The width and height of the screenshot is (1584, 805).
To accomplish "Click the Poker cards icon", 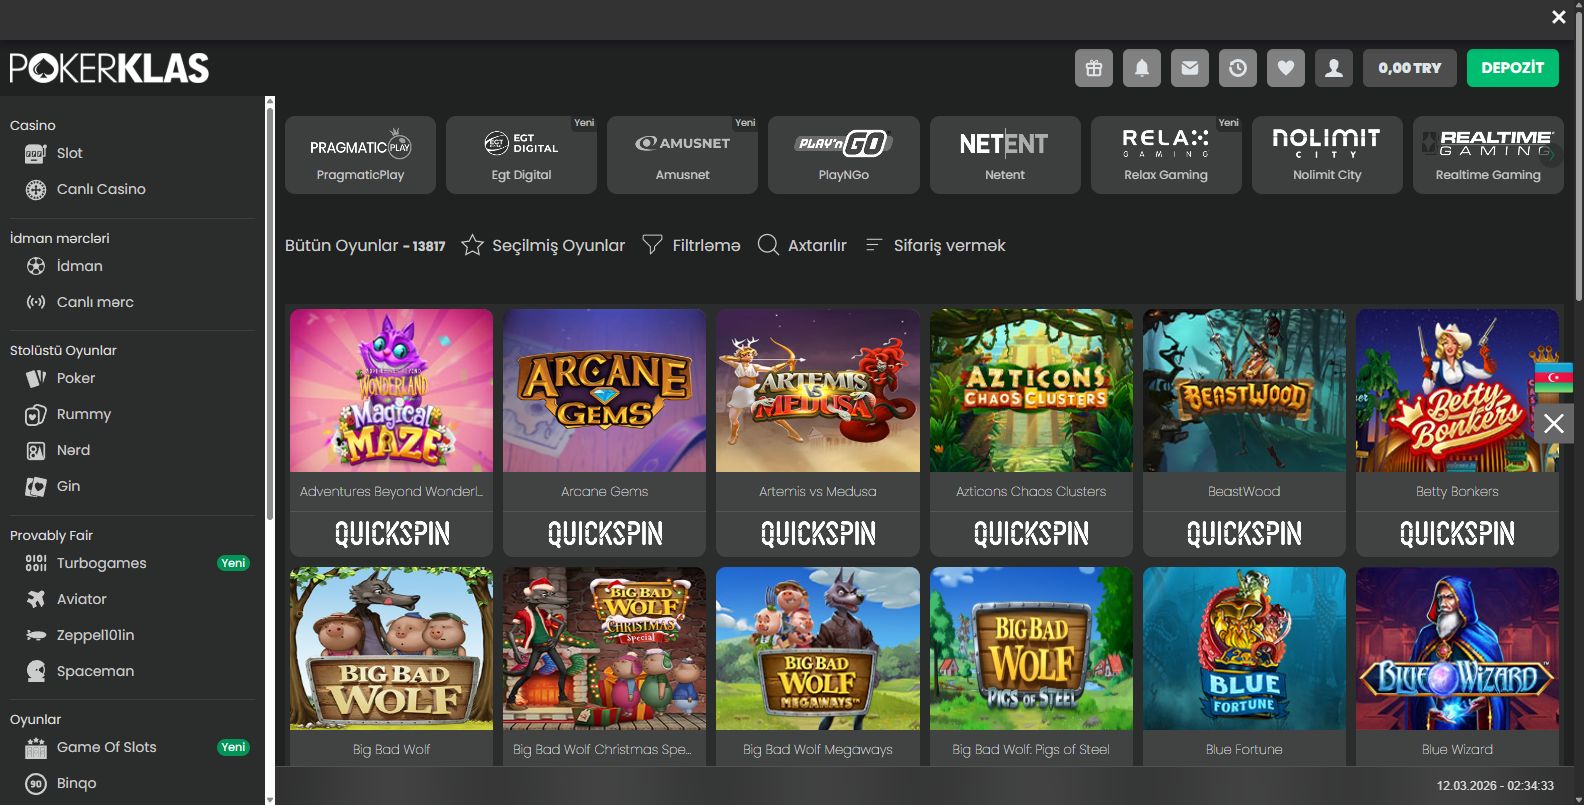I will [36, 378].
